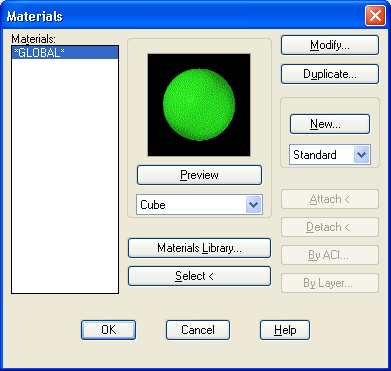Click the Standard material type combo box
The image size is (391, 371).
pyautogui.click(x=330, y=155)
